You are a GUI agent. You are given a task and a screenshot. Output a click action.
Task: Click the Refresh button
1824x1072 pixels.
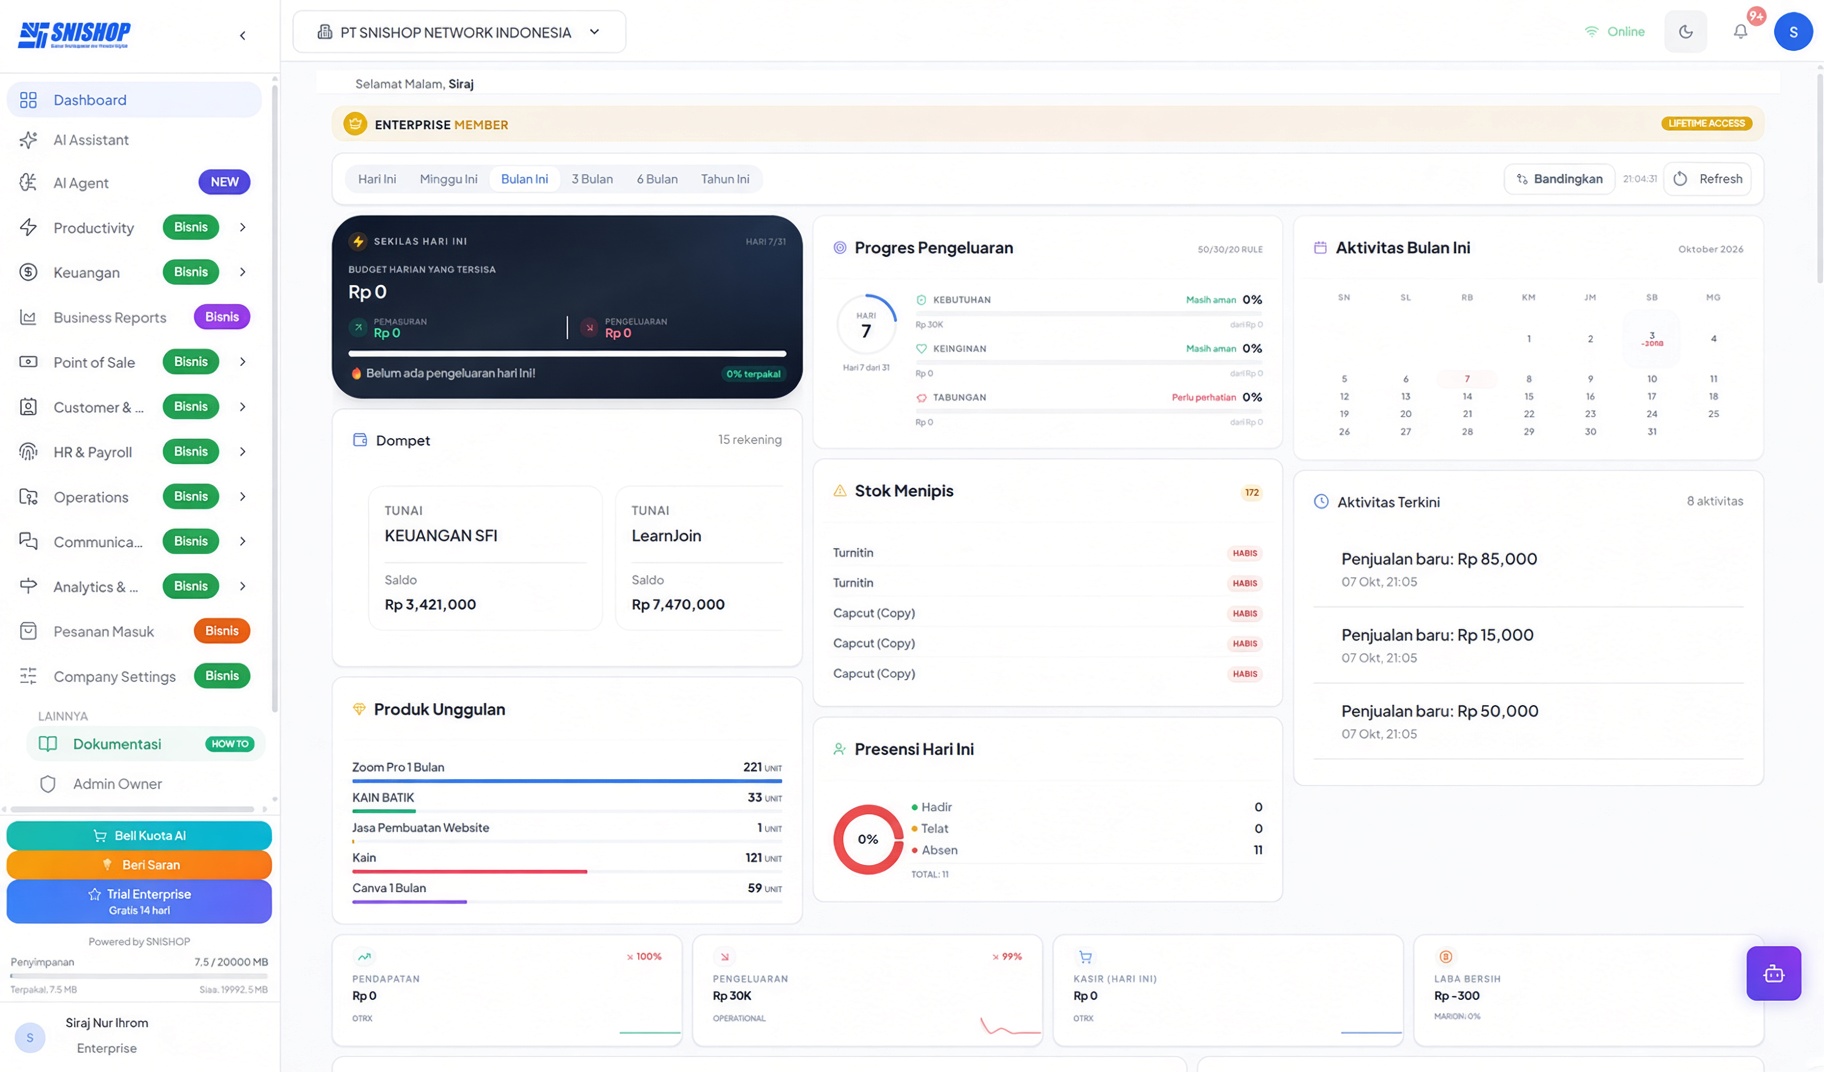click(1707, 179)
